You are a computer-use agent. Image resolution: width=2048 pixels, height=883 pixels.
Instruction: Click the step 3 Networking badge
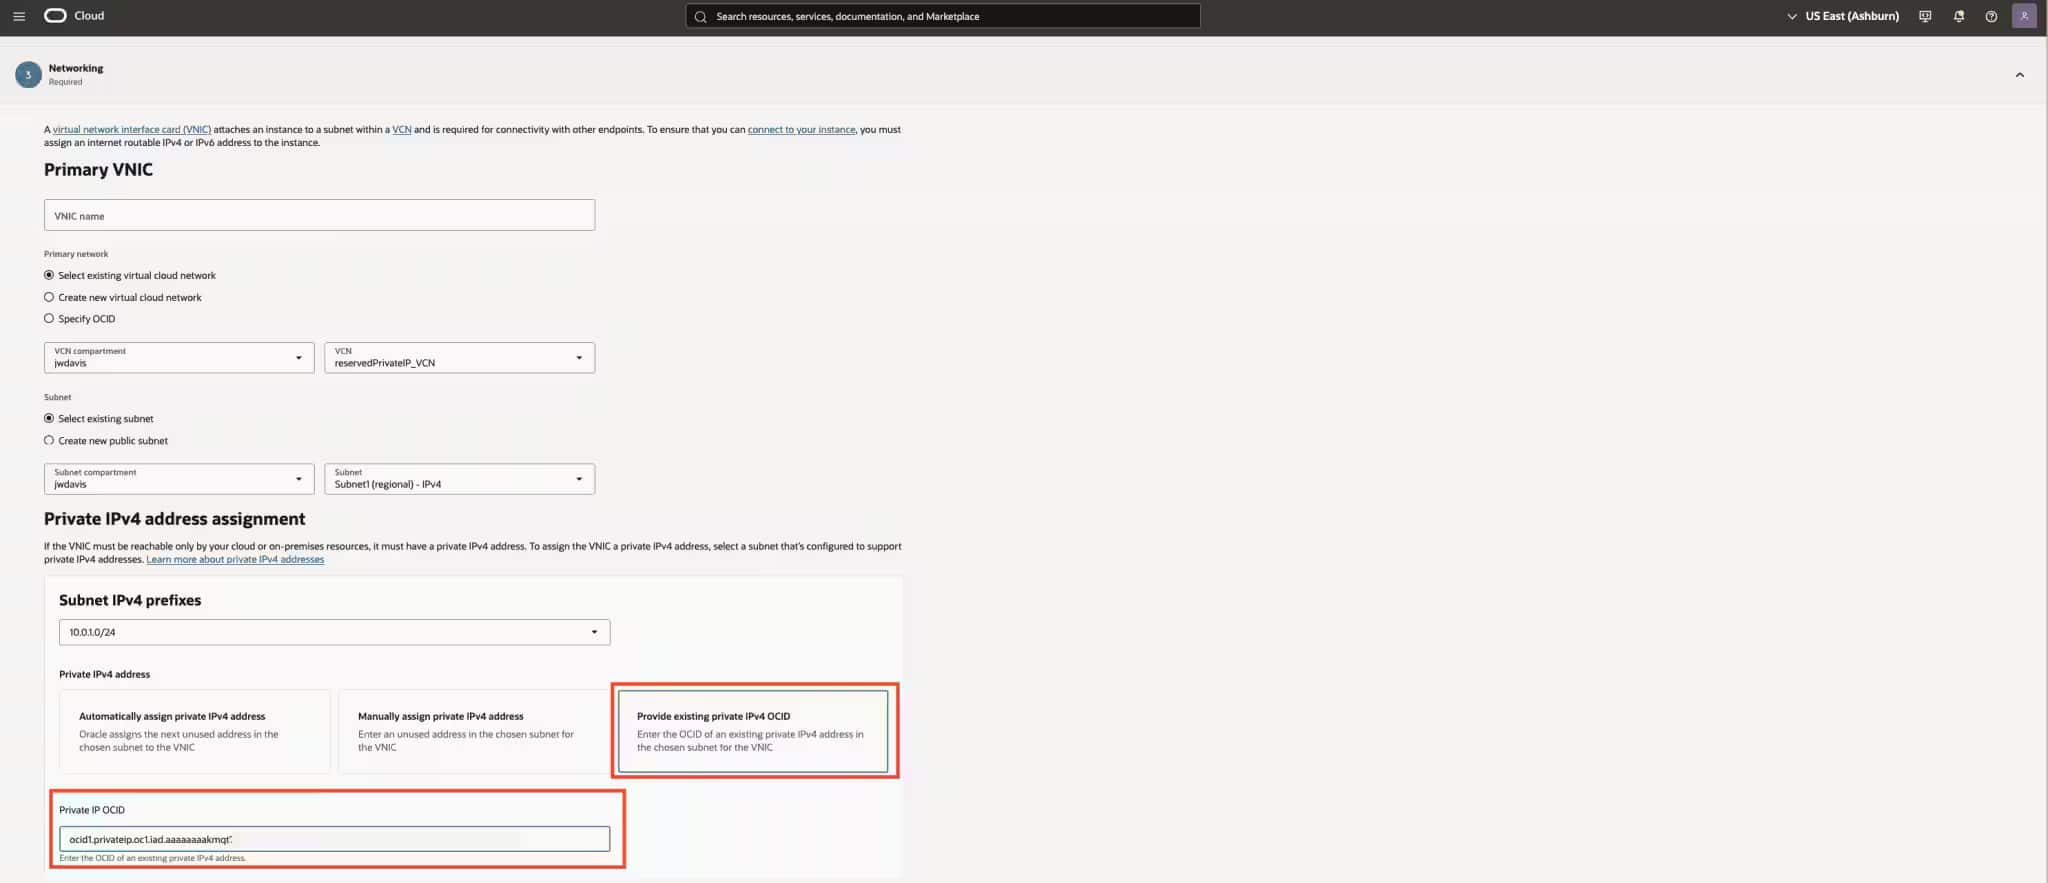tap(28, 75)
